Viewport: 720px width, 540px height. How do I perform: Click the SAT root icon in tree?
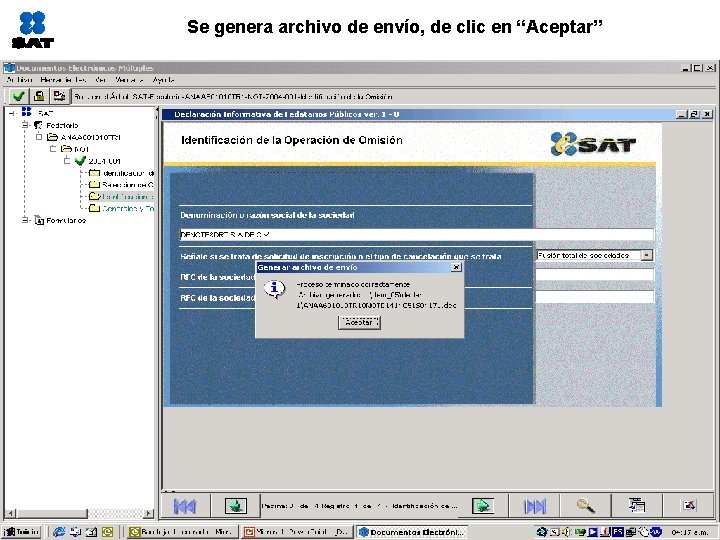pos(27,112)
